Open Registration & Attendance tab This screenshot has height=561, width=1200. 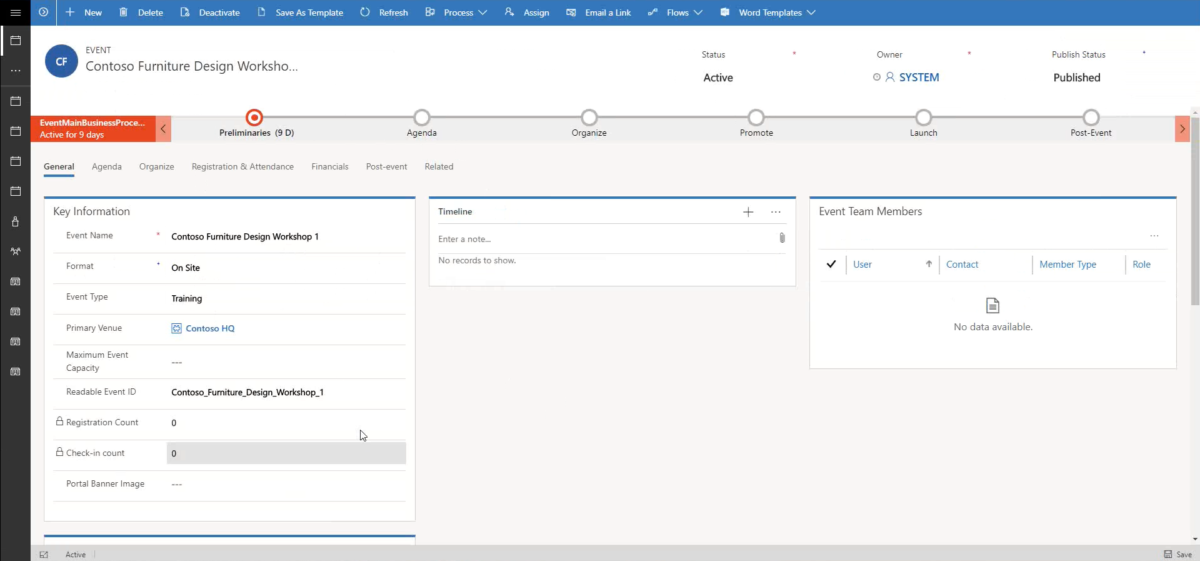[243, 167]
